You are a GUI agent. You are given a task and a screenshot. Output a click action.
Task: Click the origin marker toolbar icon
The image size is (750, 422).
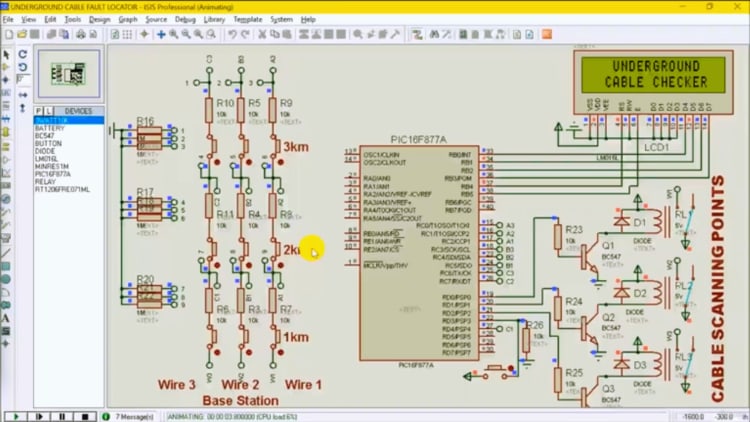144,34
